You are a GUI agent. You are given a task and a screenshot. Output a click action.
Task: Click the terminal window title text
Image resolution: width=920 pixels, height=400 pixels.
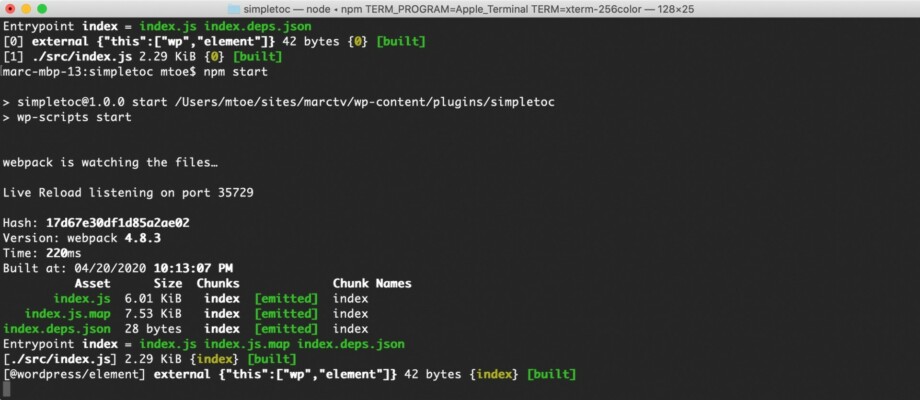click(469, 9)
